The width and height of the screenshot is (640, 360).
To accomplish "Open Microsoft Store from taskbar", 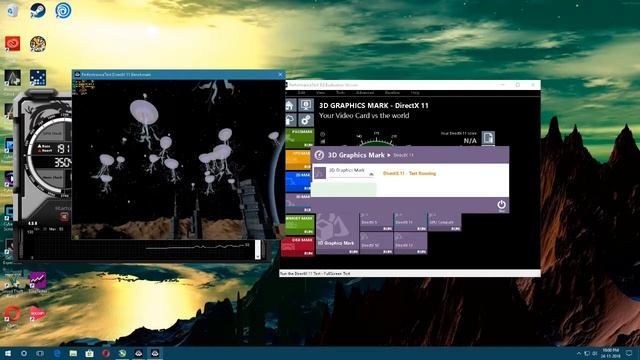I will click(89, 353).
